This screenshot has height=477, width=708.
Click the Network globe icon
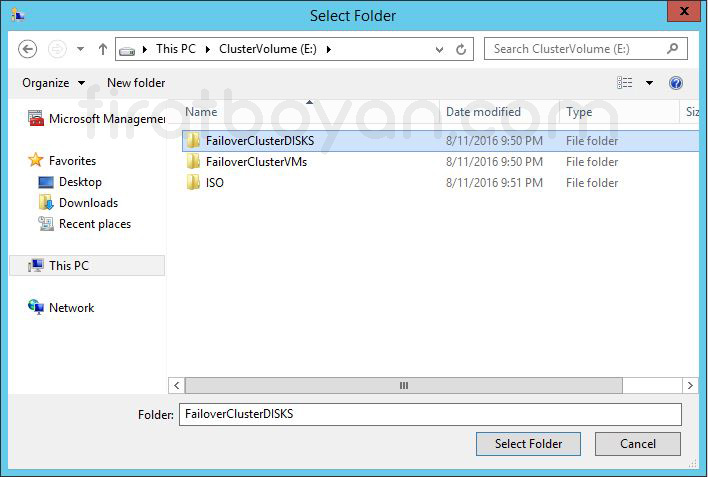[x=36, y=307]
